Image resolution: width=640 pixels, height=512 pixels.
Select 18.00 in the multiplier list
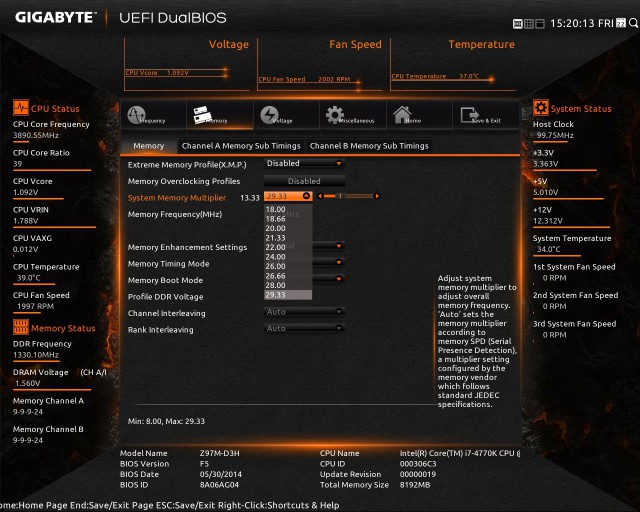288,209
